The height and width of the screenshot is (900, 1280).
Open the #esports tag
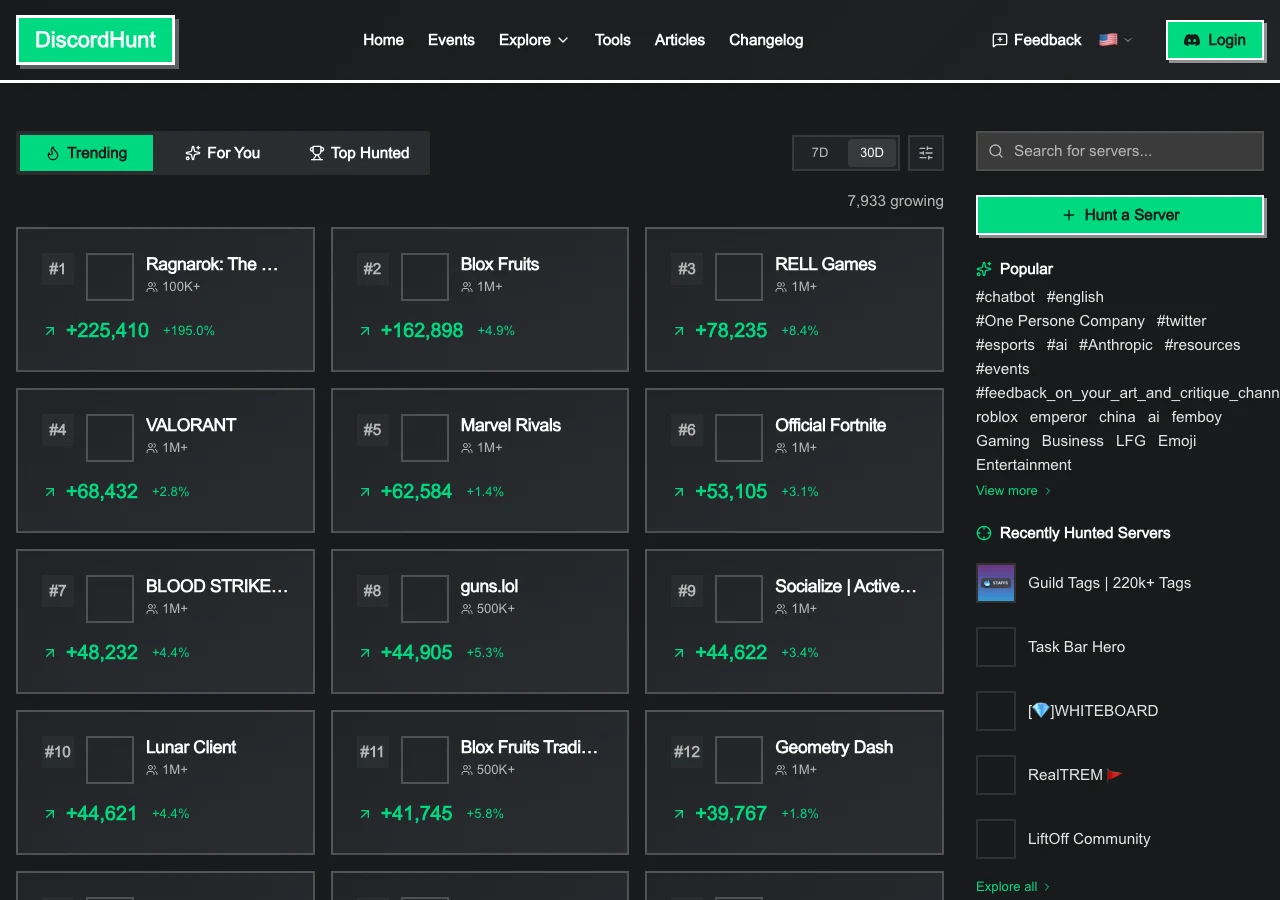tap(1005, 345)
